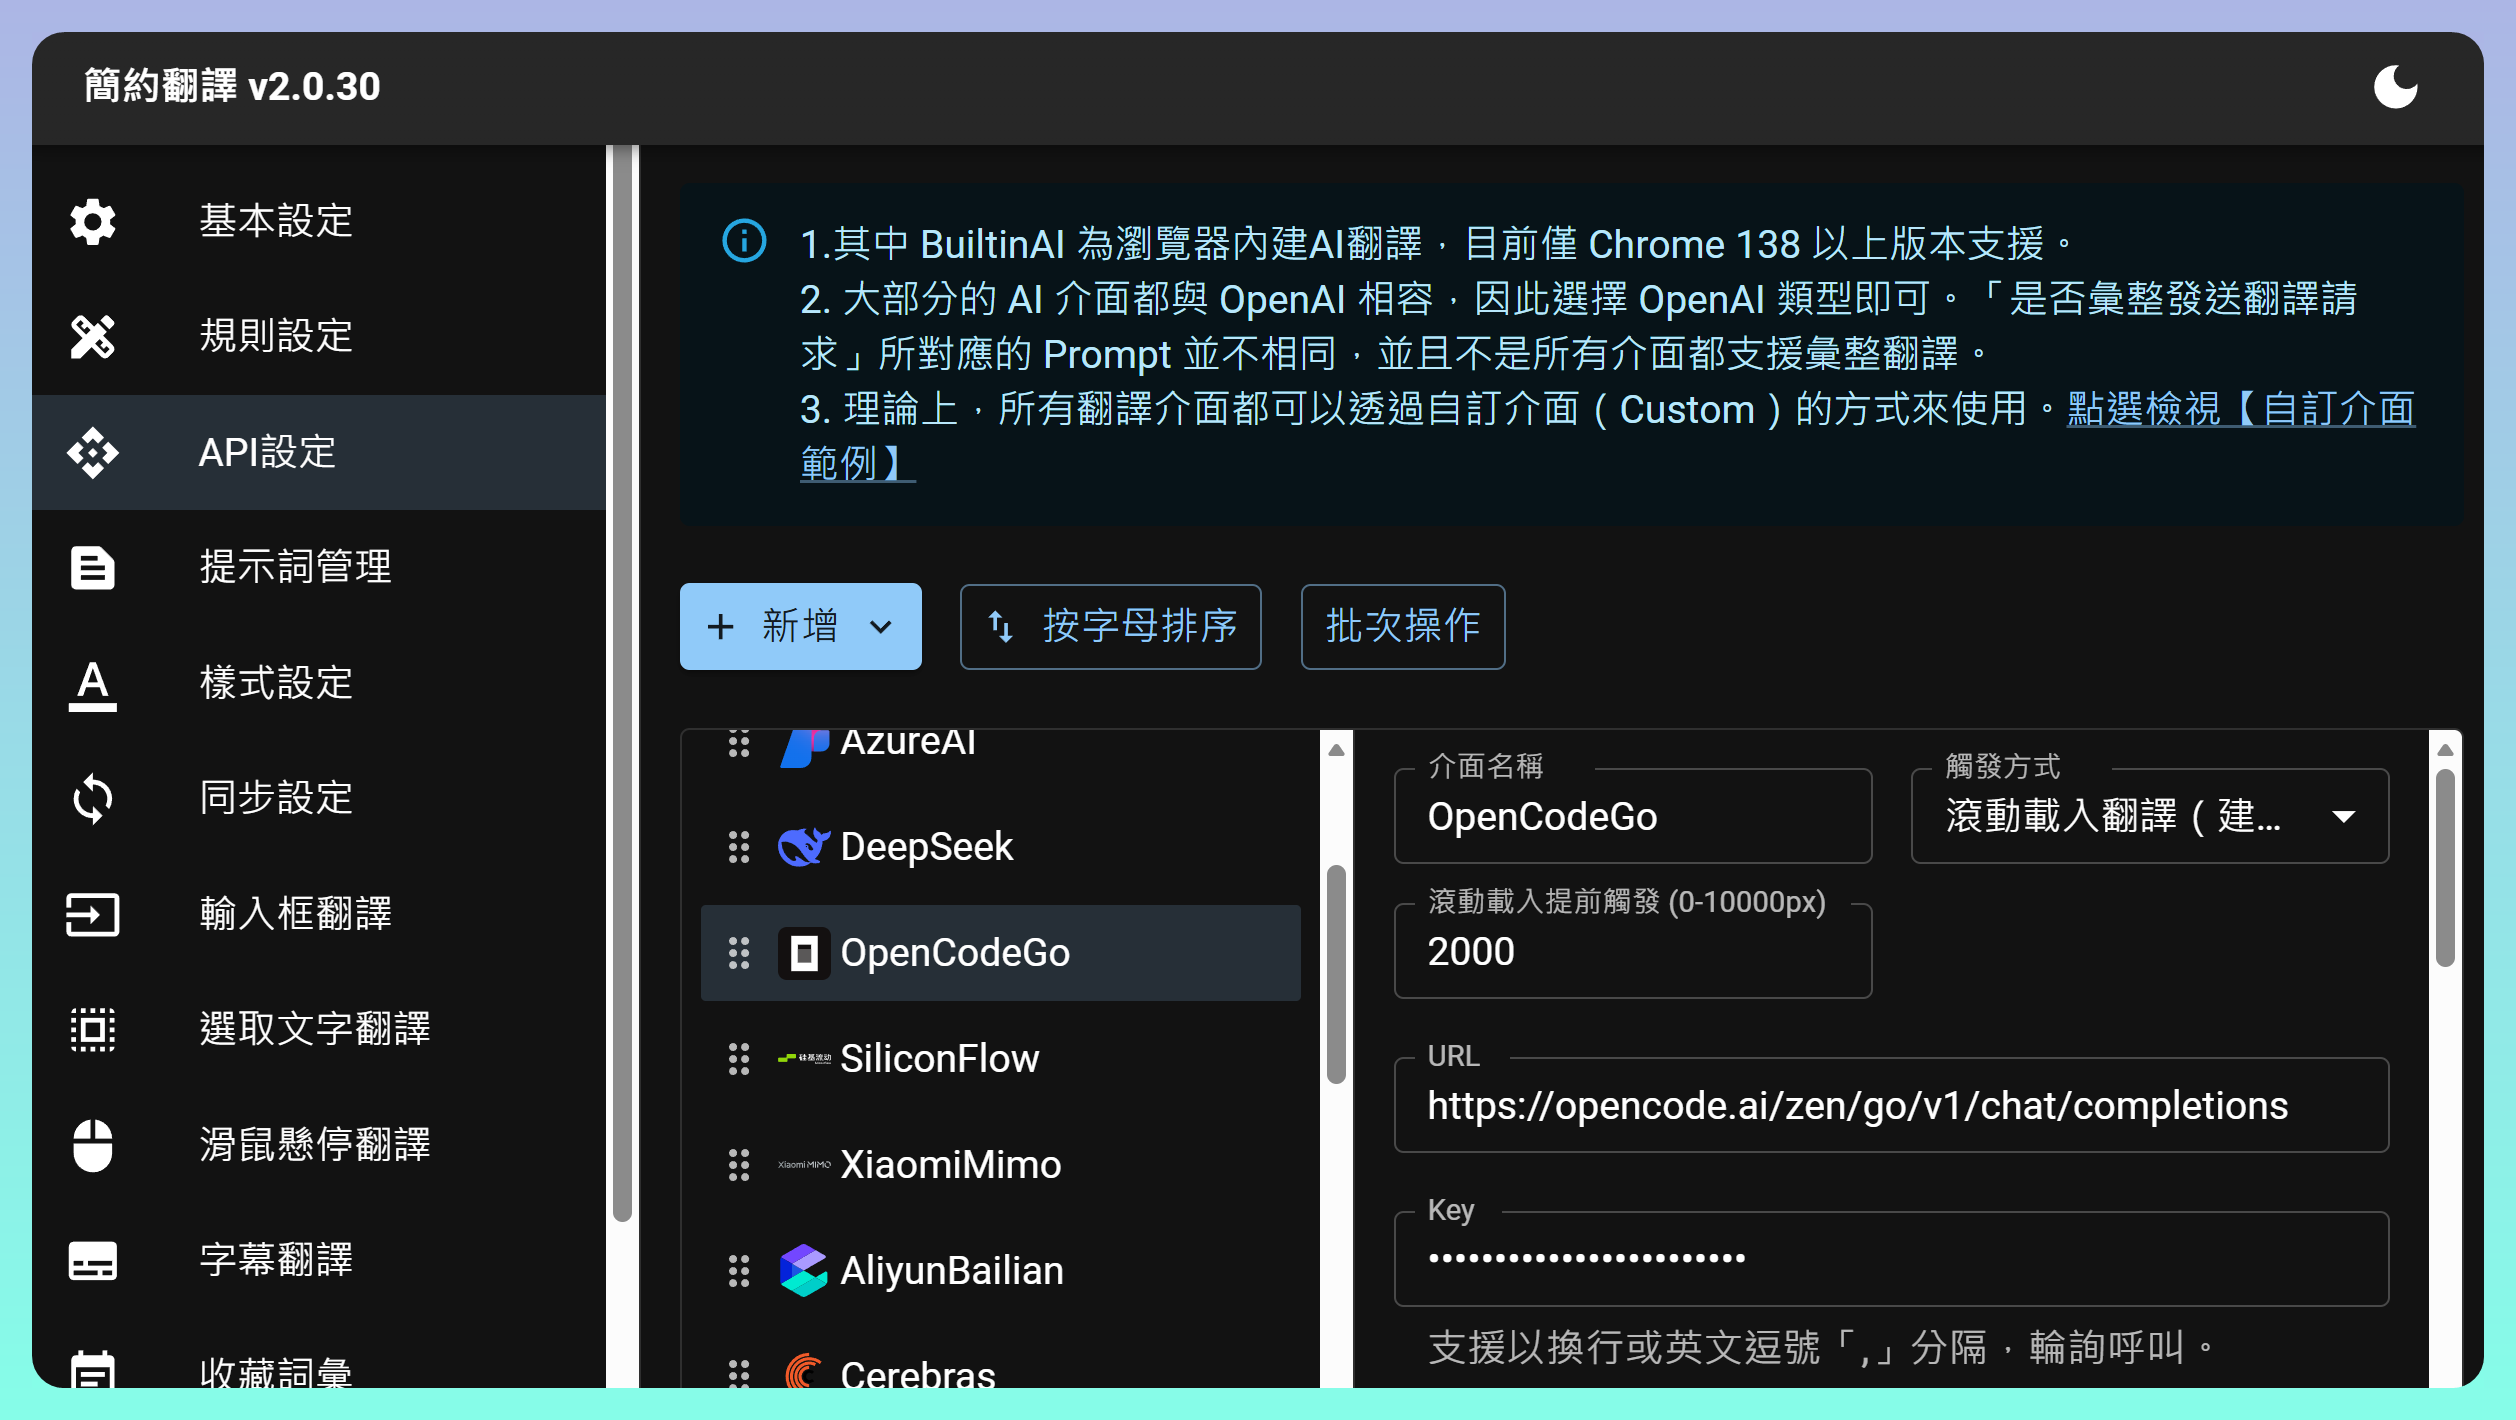
Task: Select SiliconFlow in the API list
Action: pos(1000,1058)
